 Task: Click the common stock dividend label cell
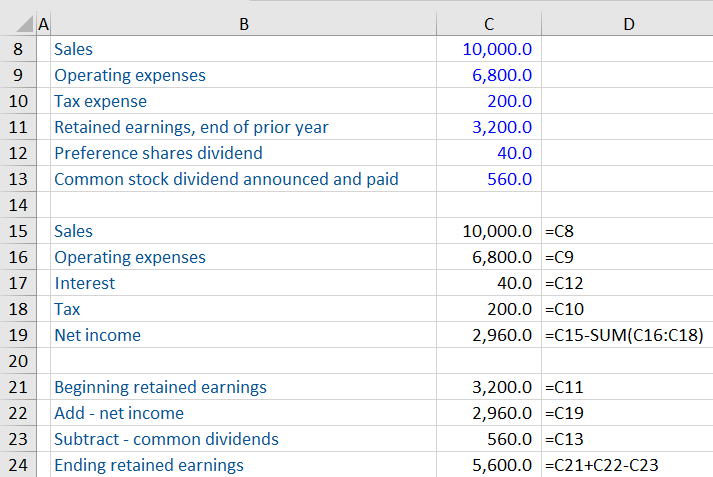pos(226,179)
